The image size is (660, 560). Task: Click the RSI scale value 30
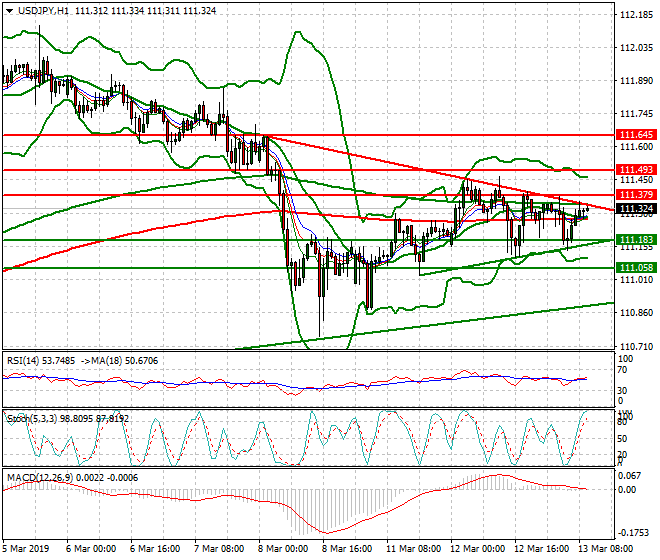click(622, 391)
